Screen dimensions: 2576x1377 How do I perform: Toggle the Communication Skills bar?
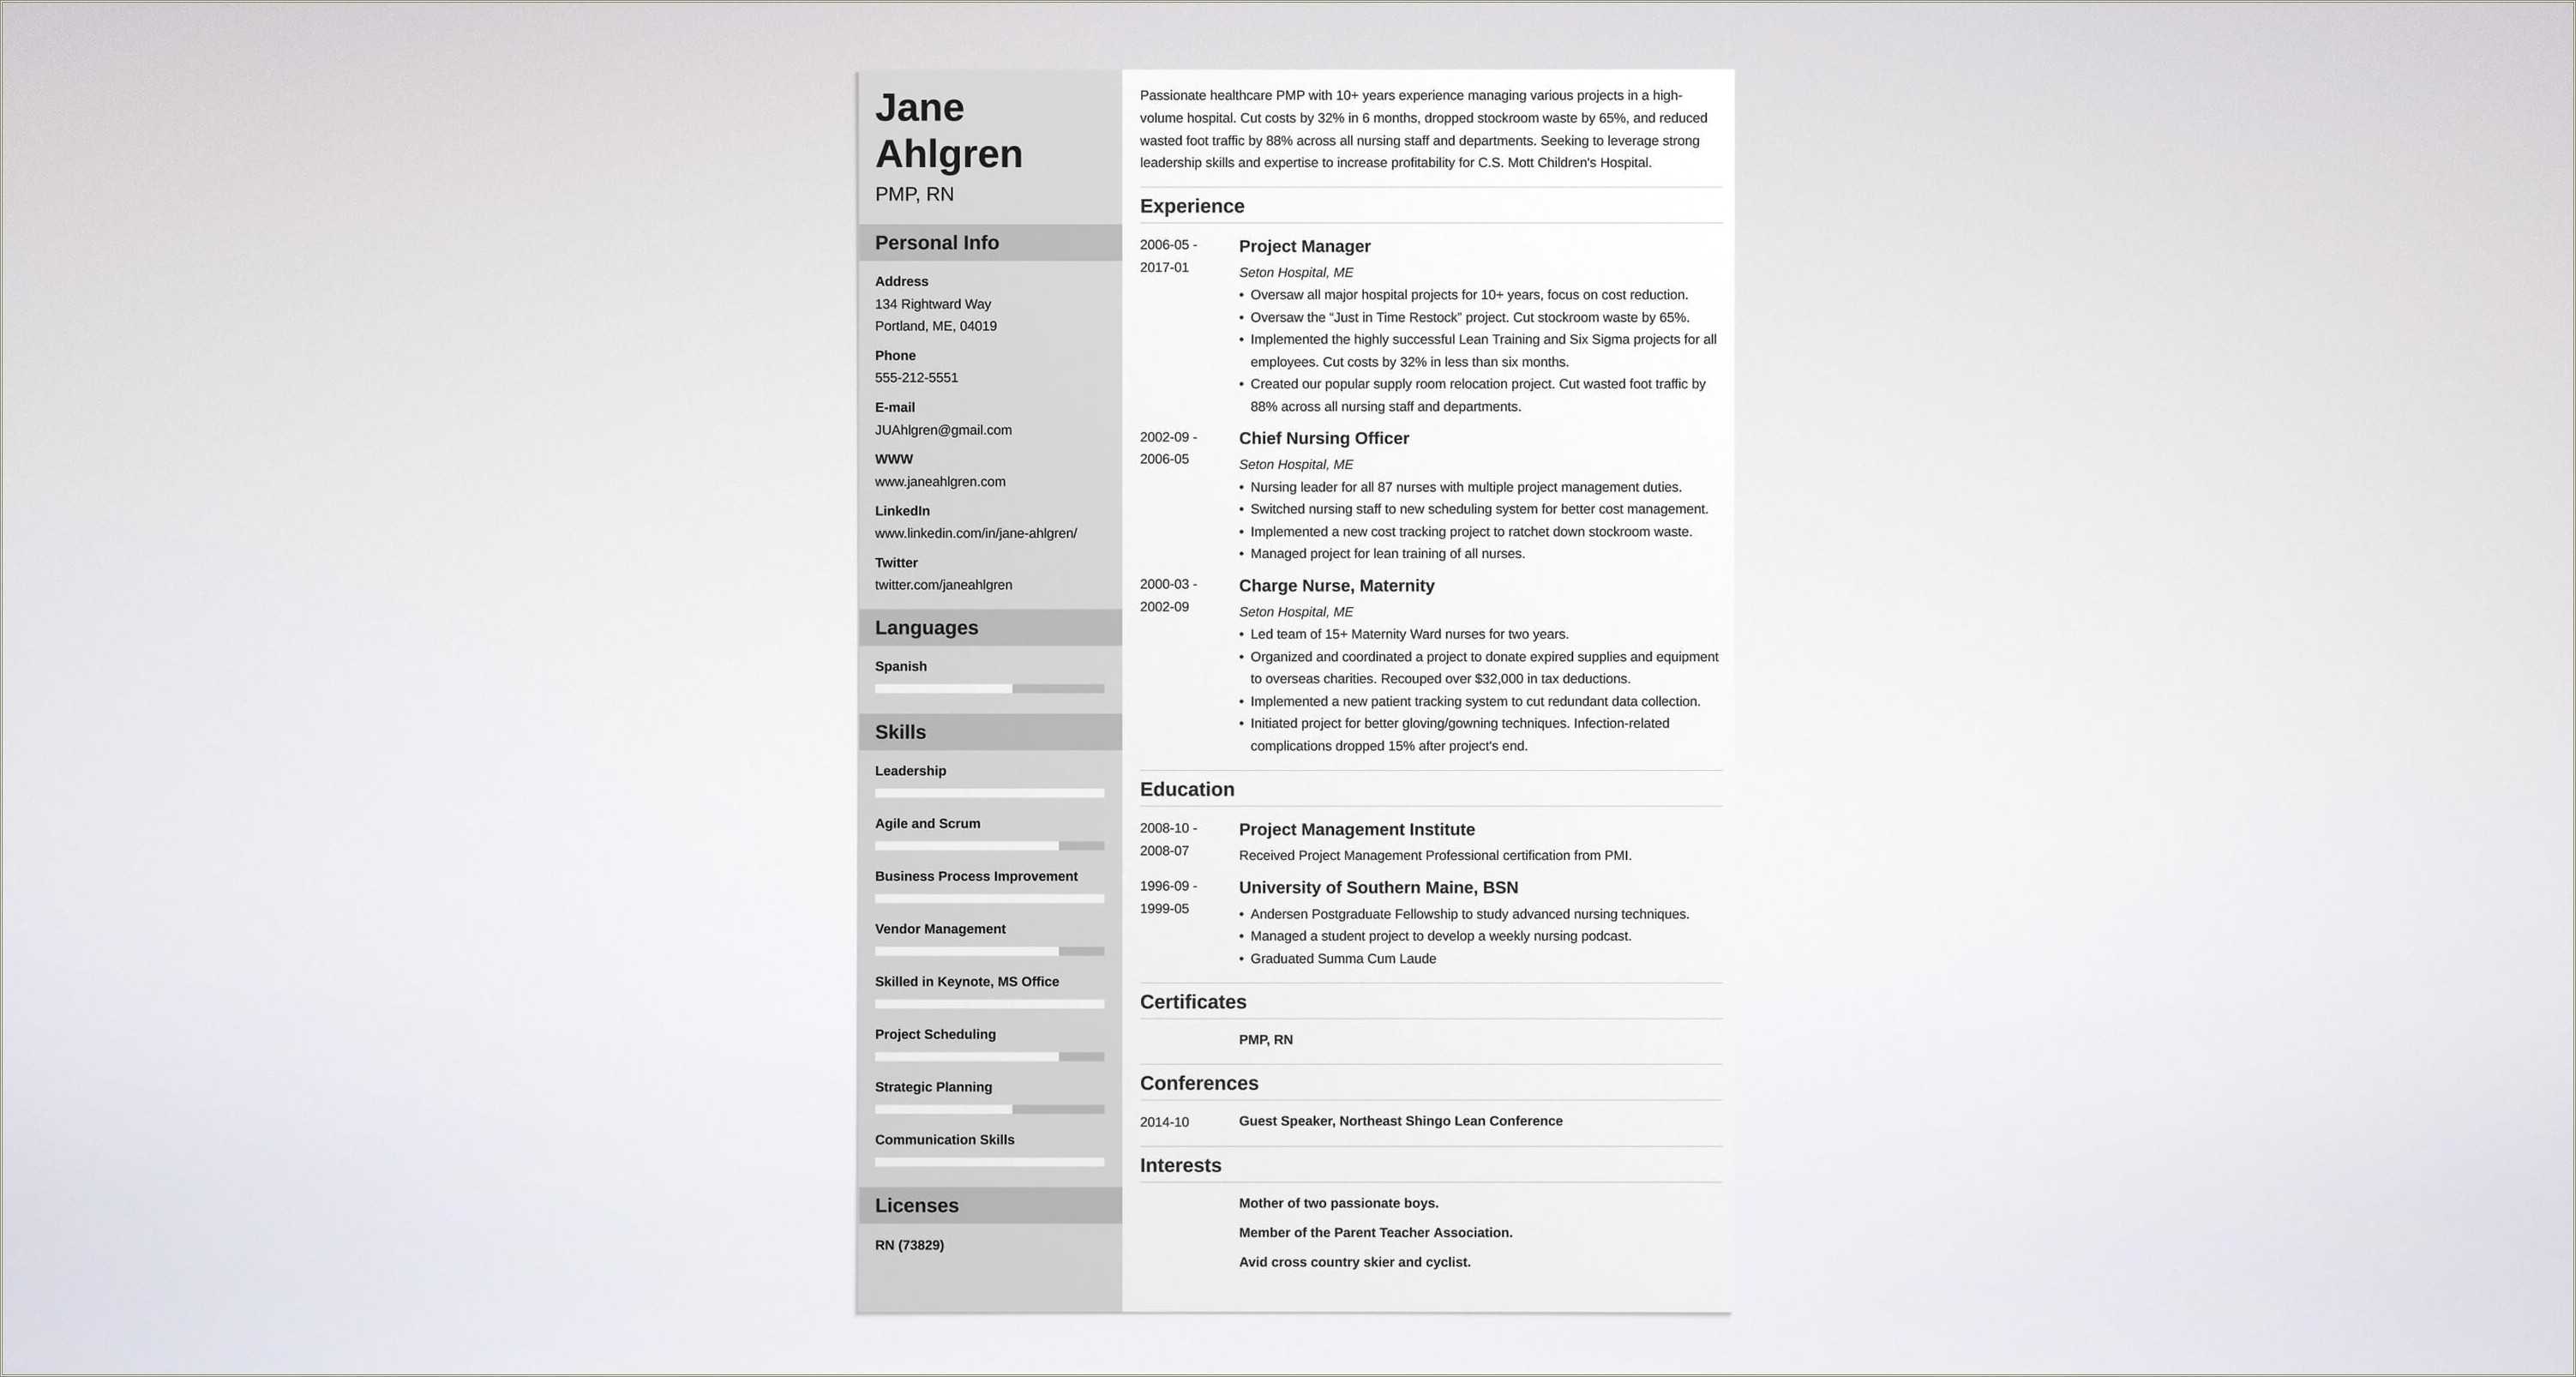click(x=988, y=1161)
